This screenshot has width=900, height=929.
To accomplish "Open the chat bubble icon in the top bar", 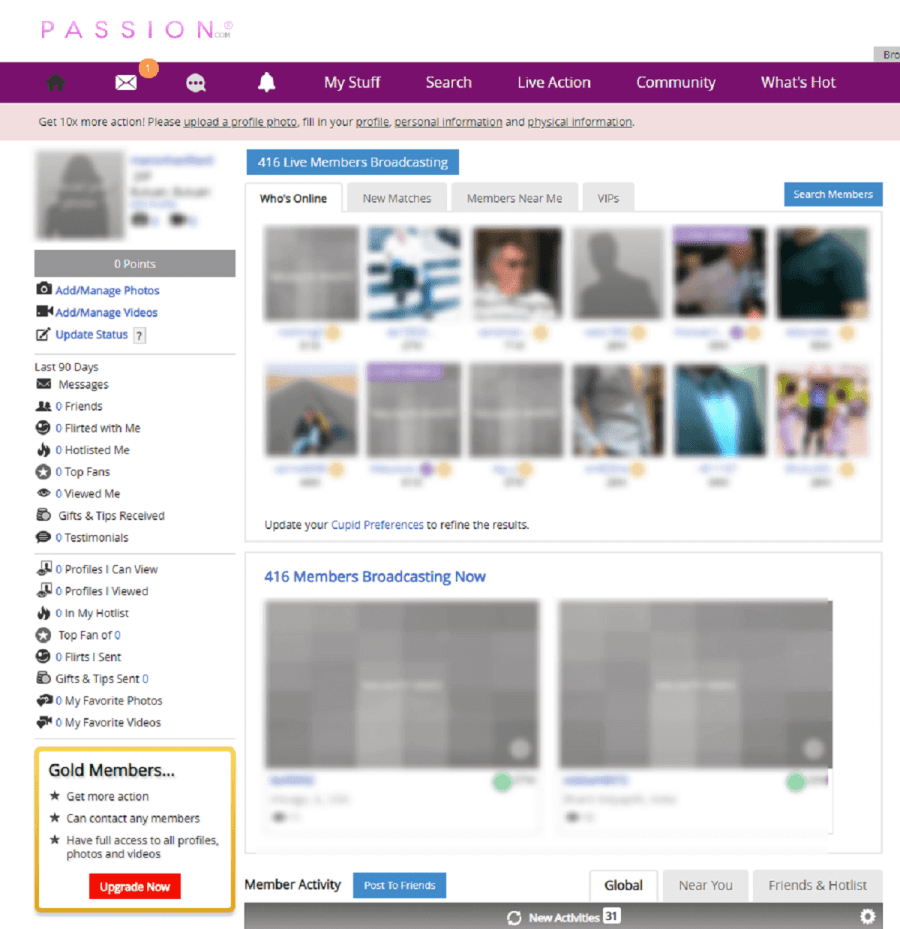I will click(x=196, y=82).
